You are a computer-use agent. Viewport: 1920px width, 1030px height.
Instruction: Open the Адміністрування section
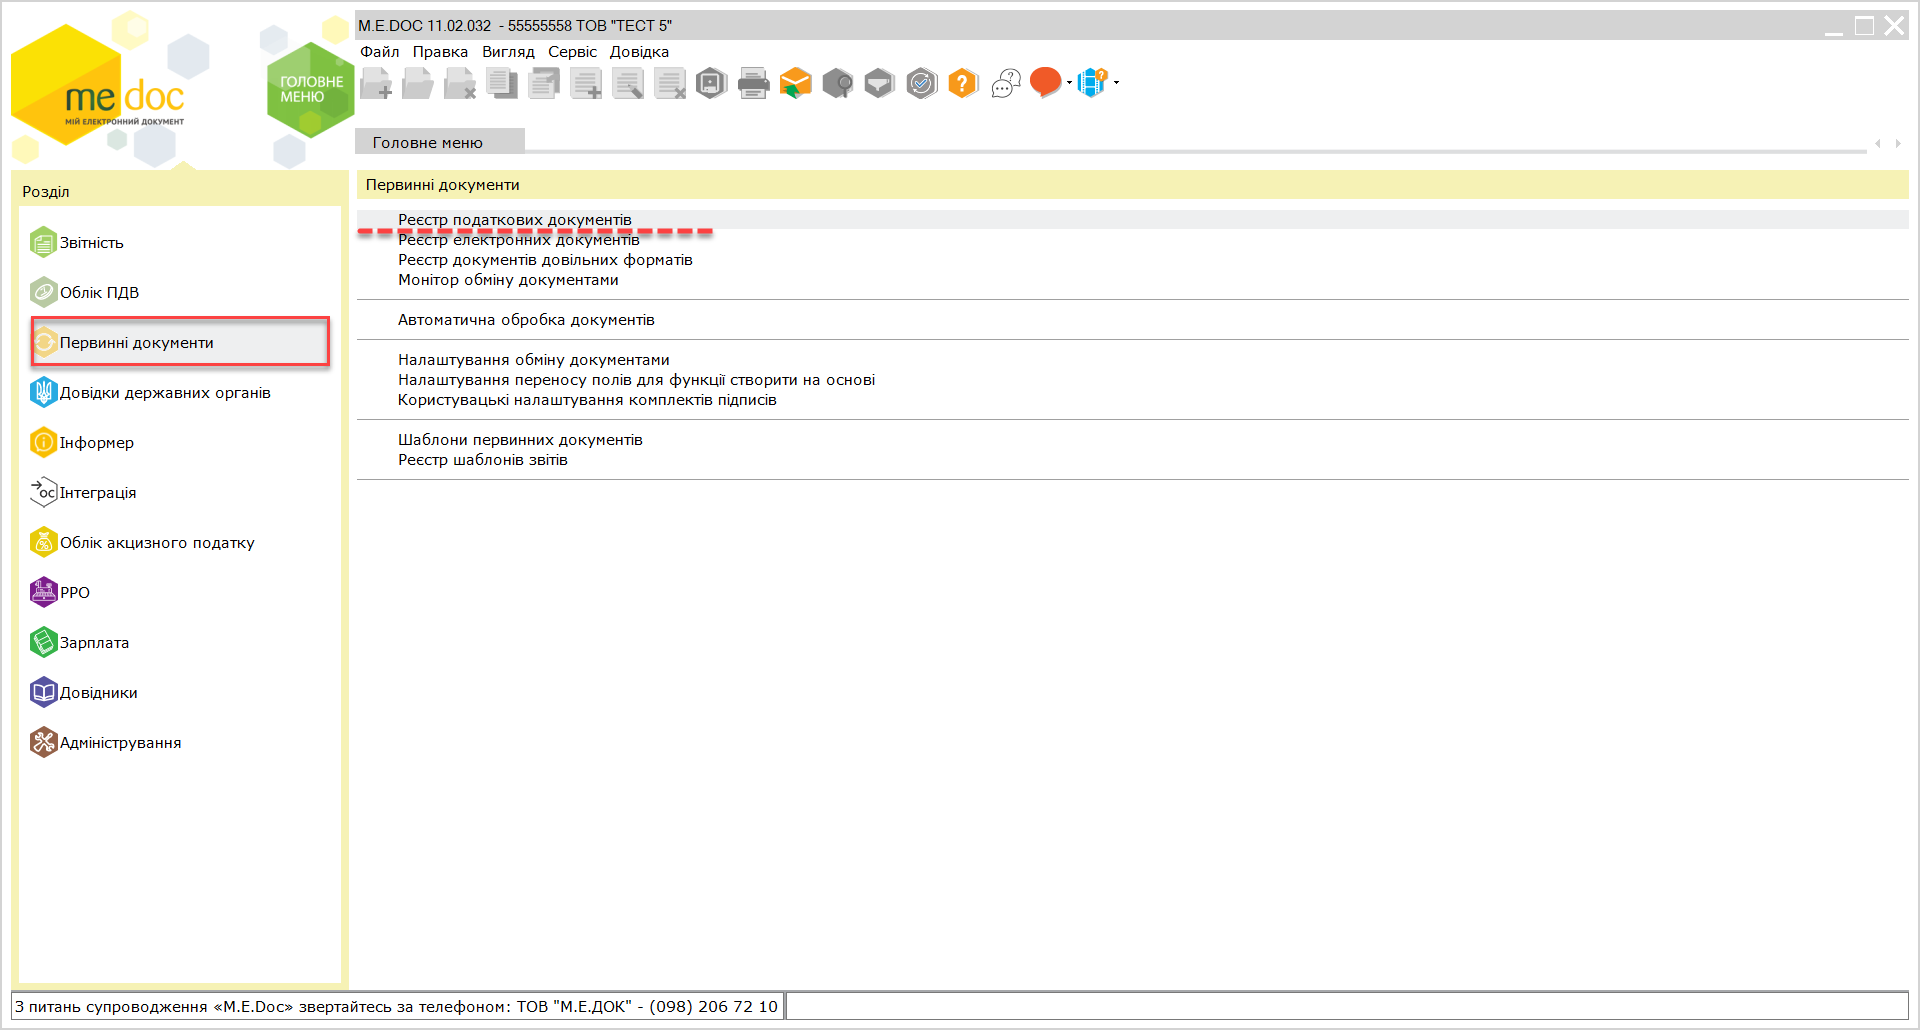pos(120,742)
